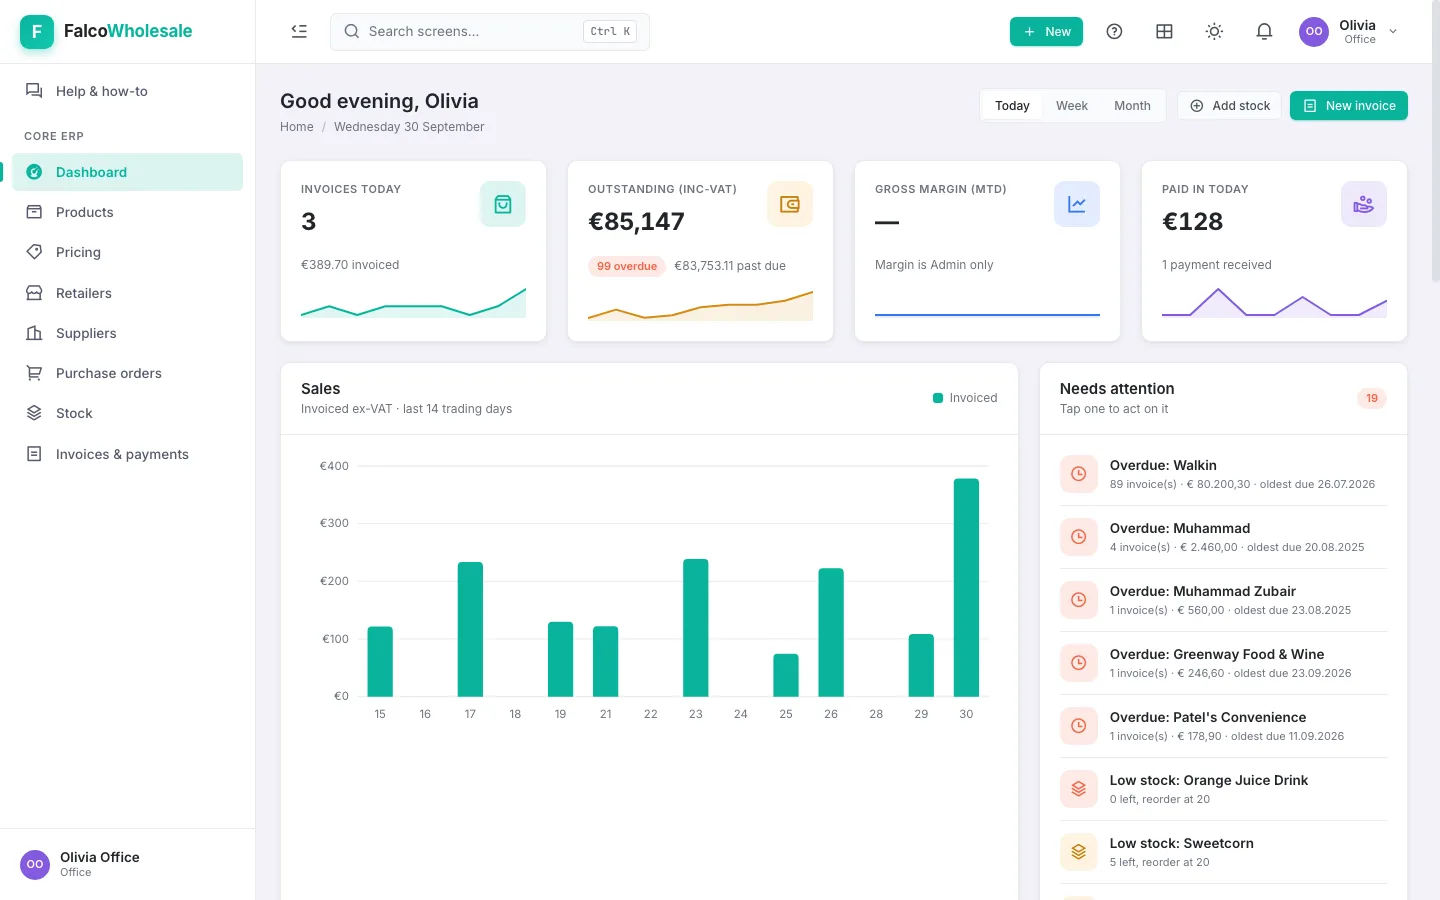The width and height of the screenshot is (1440, 900).
Task: Switch to the Month tab
Action: [1132, 106]
